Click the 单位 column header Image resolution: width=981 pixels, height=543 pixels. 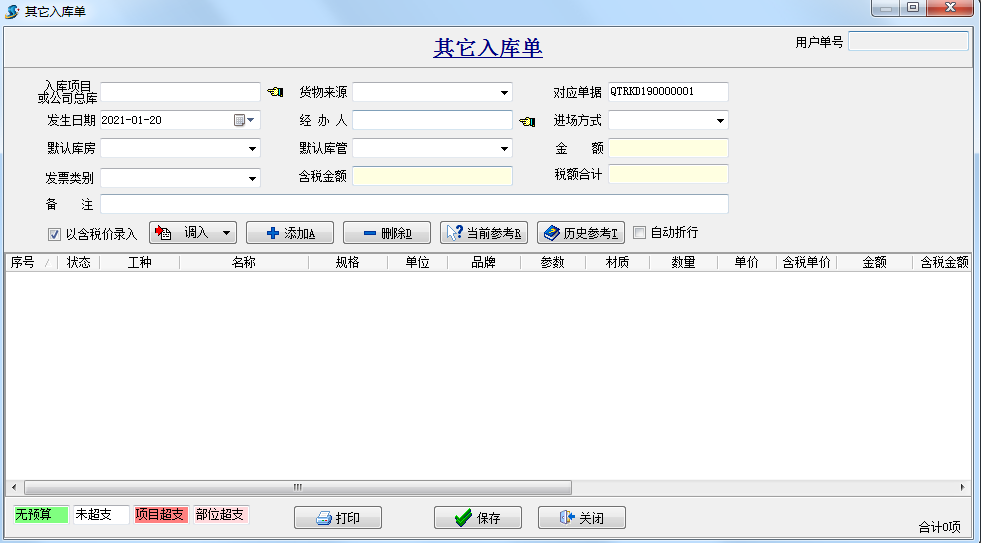point(417,263)
